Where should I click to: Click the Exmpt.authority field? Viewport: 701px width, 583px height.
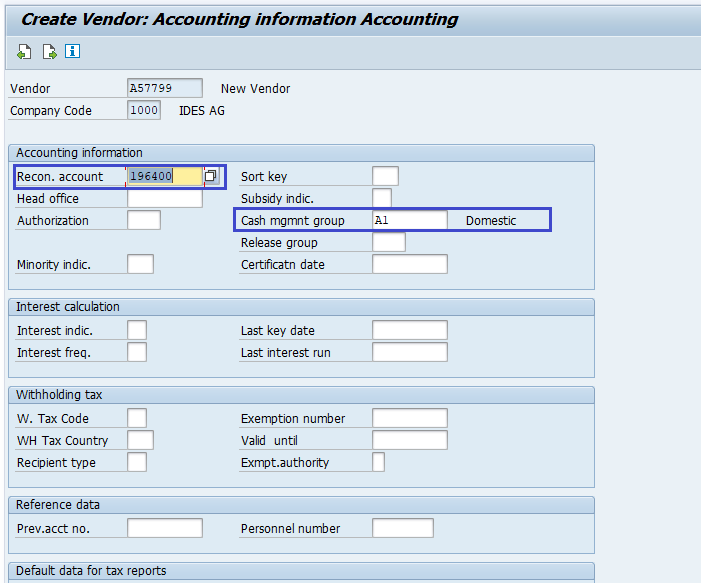378,462
